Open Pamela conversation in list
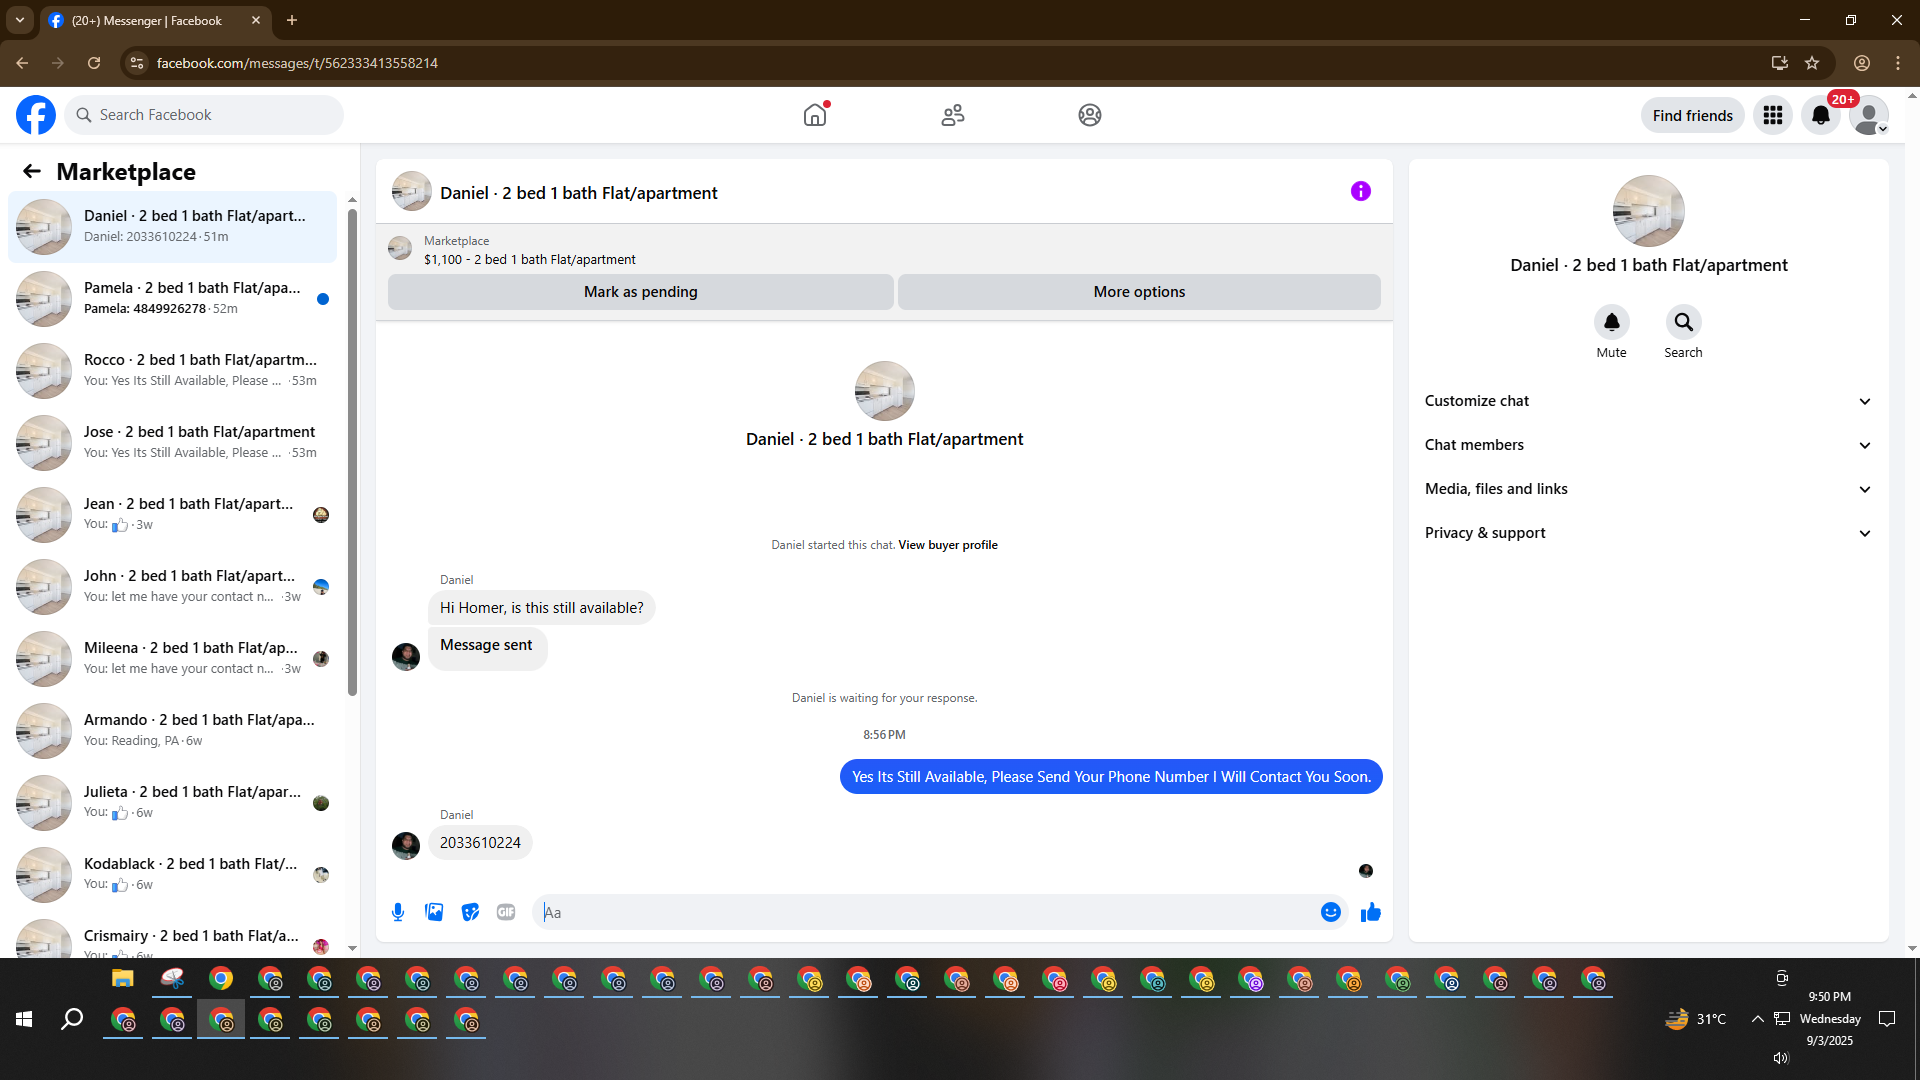The image size is (1920, 1080). click(x=173, y=298)
